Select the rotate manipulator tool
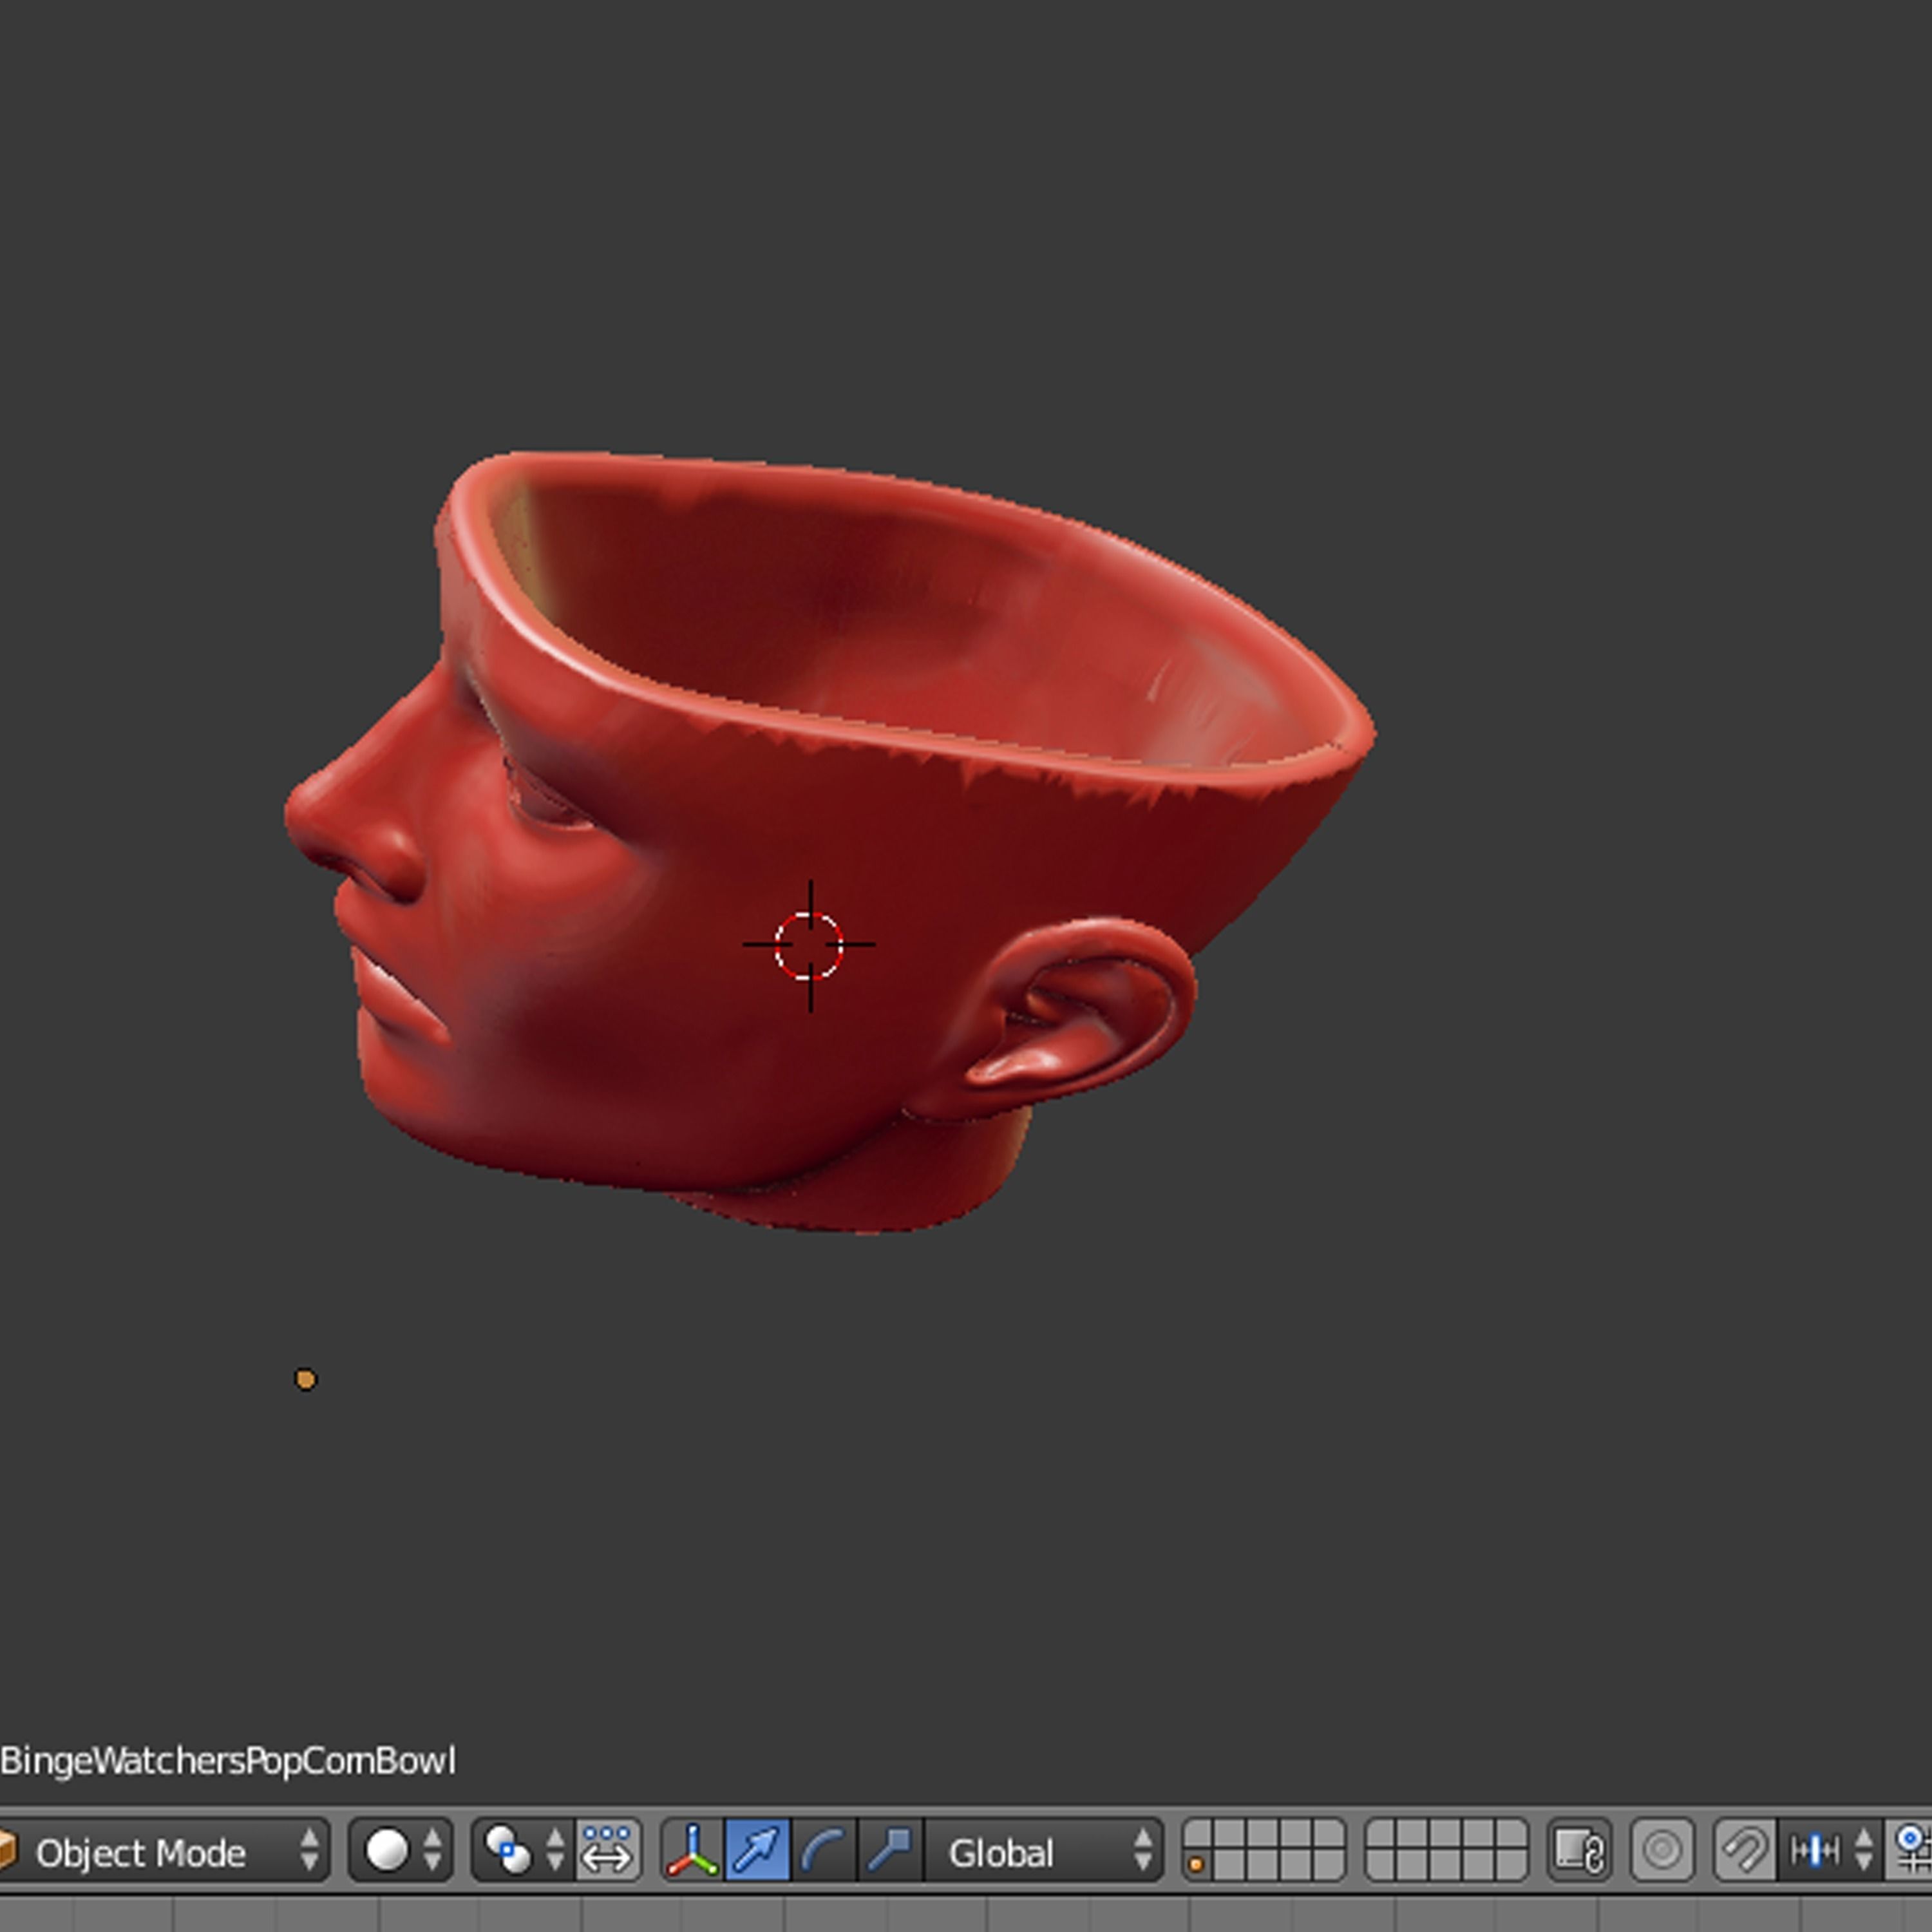Image resolution: width=1932 pixels, height=1932 pixels. (823, 1851)
